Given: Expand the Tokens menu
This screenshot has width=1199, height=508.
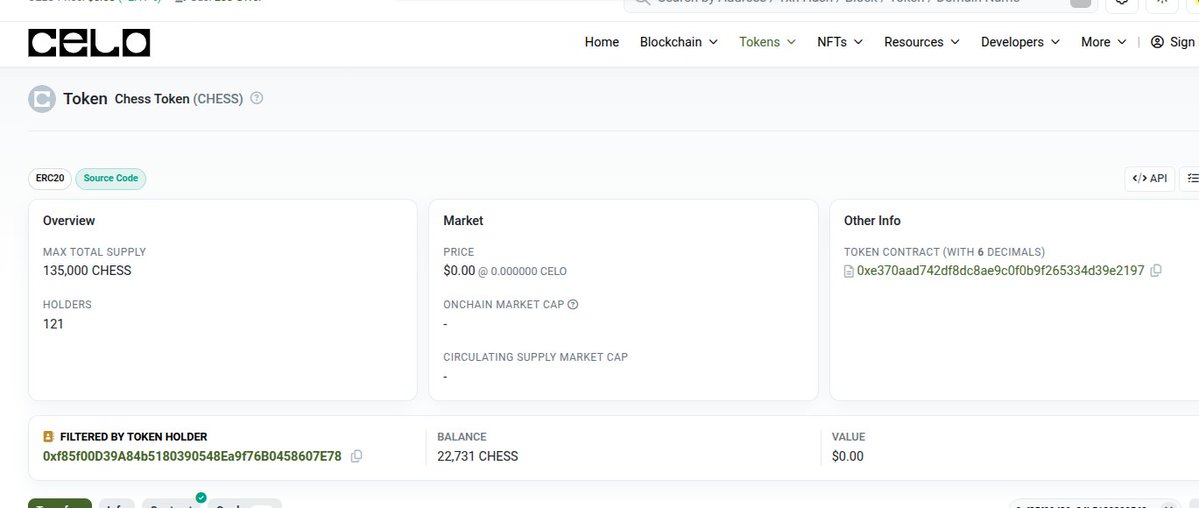Looking at the screenshot, I should (768, 42).
